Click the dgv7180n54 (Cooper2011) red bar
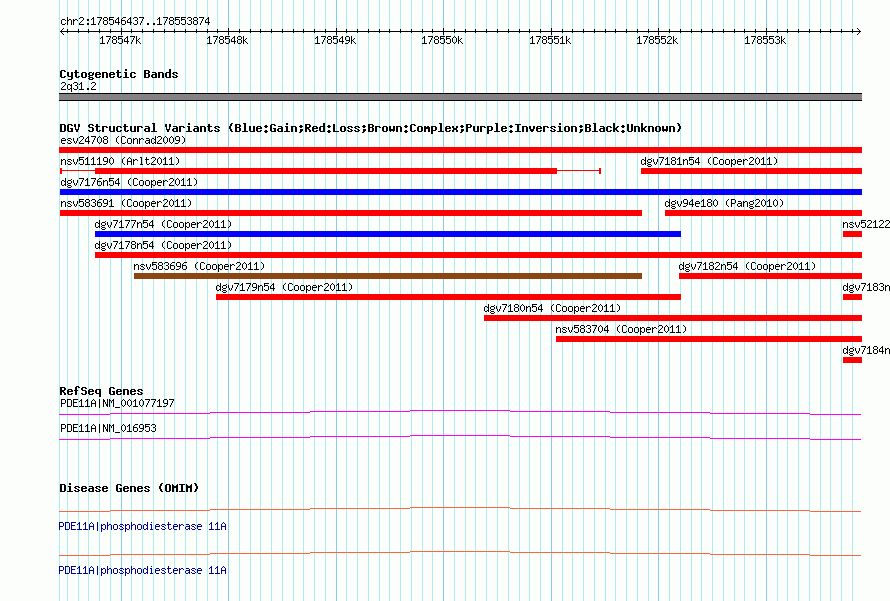Image resolution: width=890 pixels, height=601 pixels. pyautogui.click(x=673, y=318)
